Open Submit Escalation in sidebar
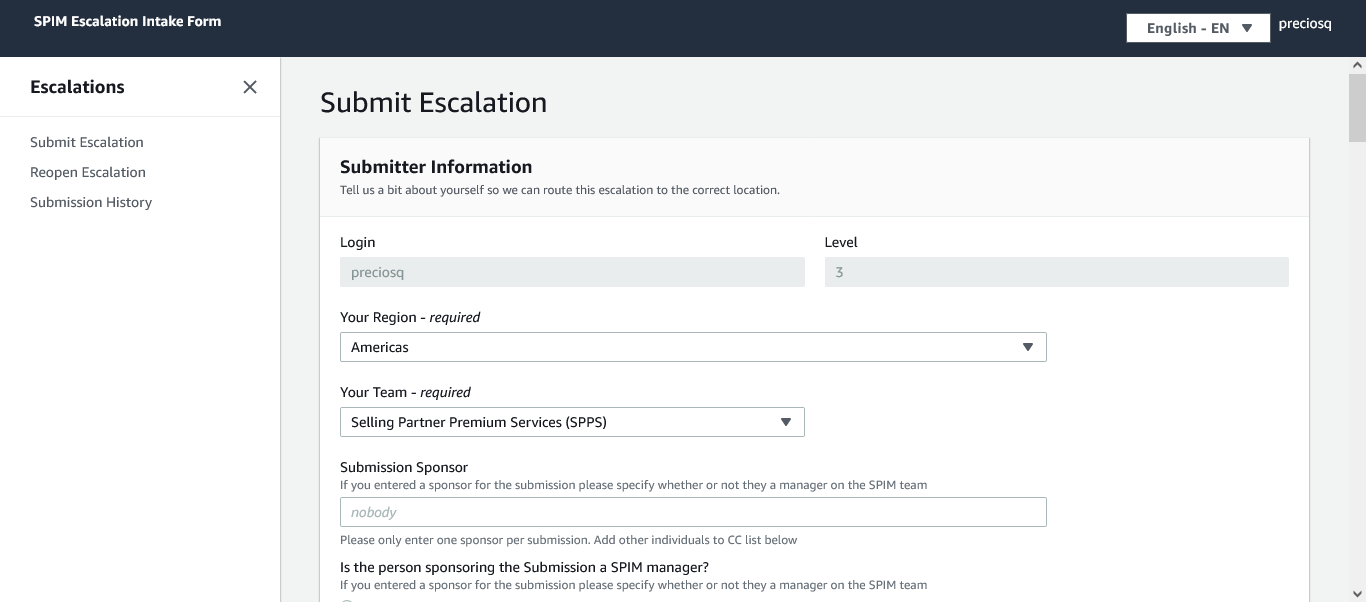This screenshot has width=1366, height=602. pos(87,142)
